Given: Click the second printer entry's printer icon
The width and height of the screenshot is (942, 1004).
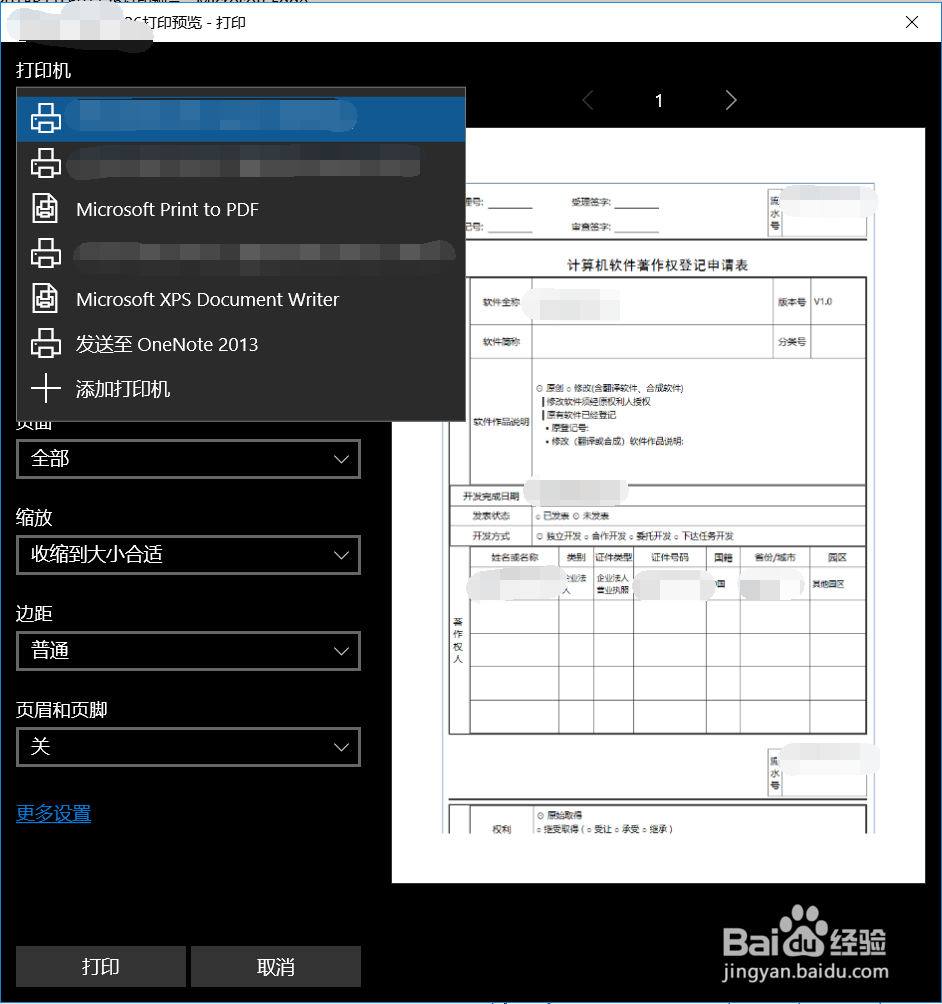Looking at the screenshot, I should pos(46,163).
